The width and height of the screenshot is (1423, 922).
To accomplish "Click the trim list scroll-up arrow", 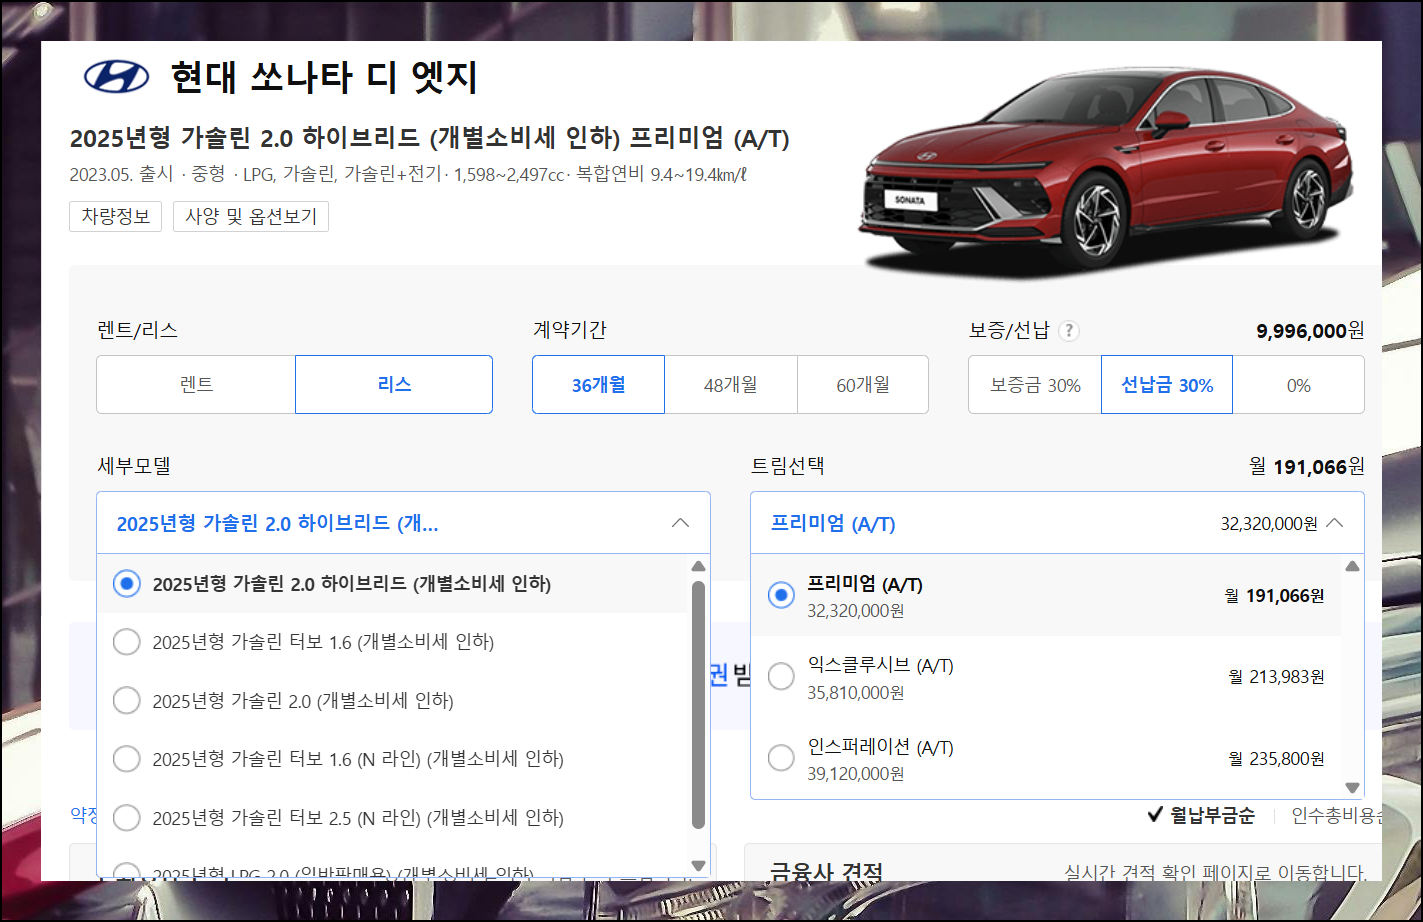I will click(x=1353, y=566).
